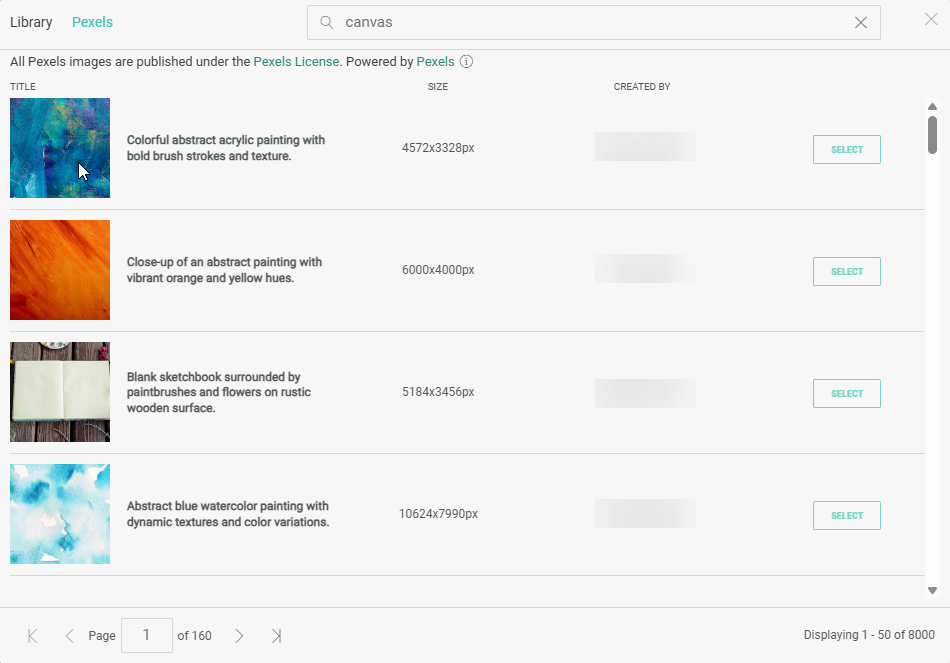950x663 pixels.
Task: Select the blue watercolor painting image
Action: point(846,516)
